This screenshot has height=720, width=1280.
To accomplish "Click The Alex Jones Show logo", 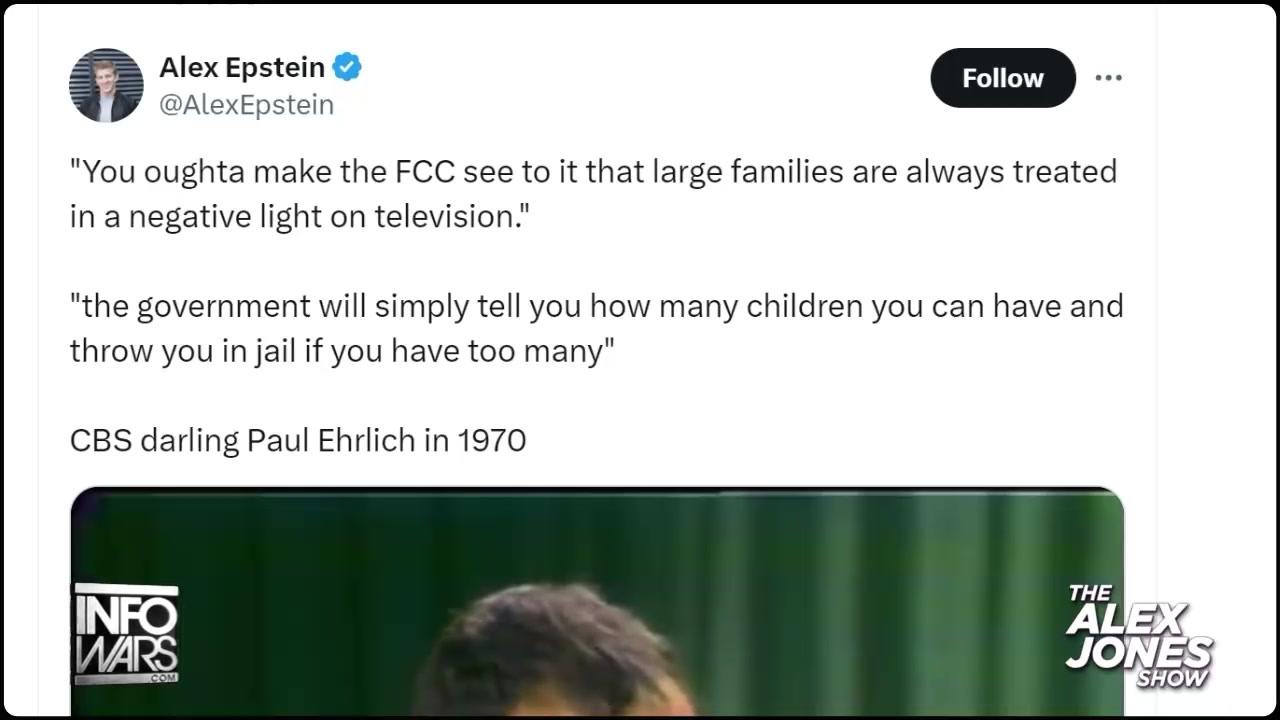I will (x=1138, y=637).
